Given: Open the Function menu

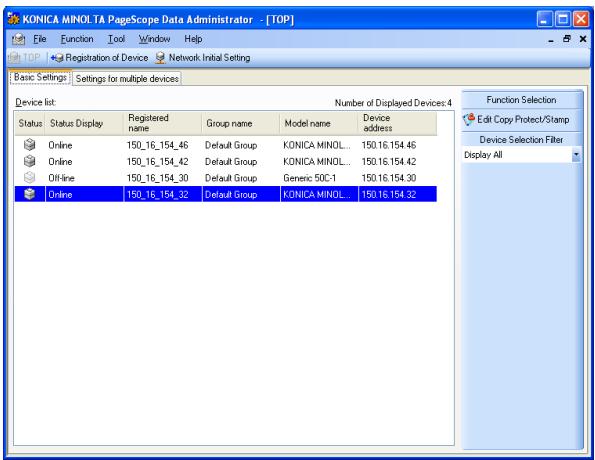Looking at the screenshot, I should pos(77,39).
